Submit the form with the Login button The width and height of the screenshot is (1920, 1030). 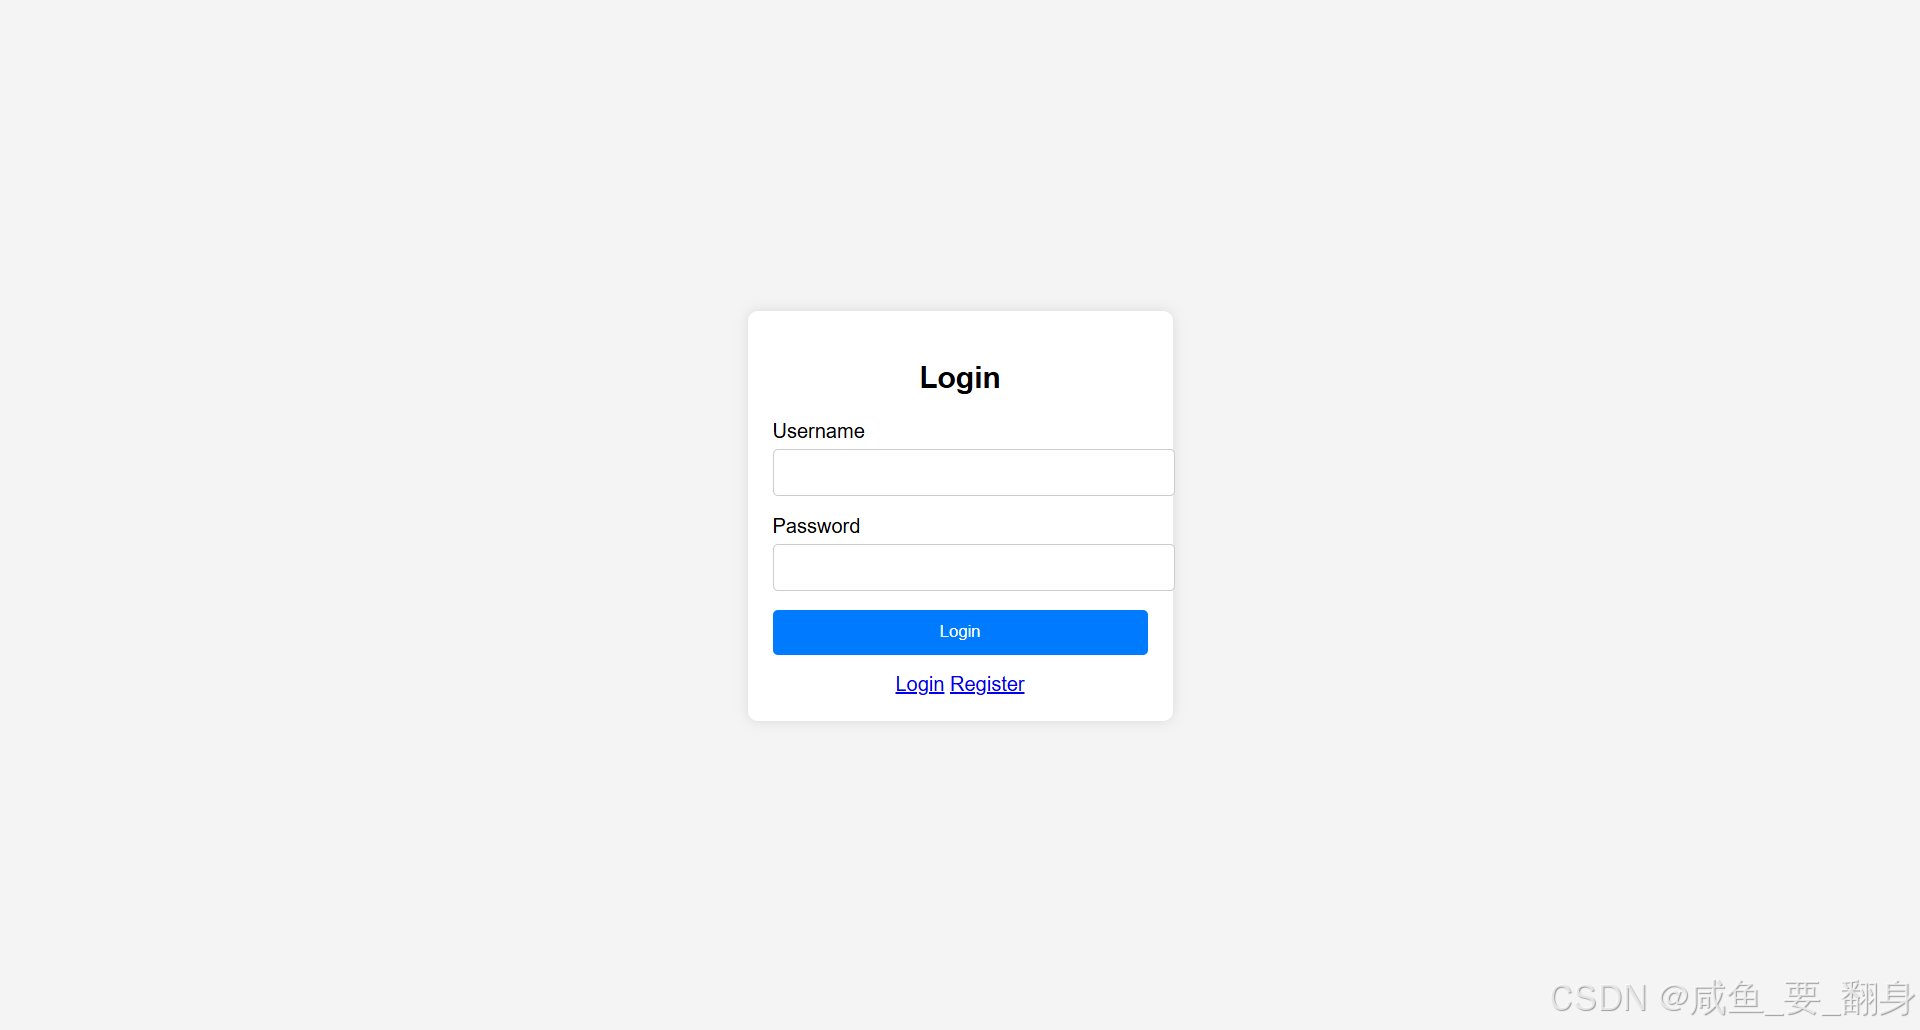(x=960, y=632)
